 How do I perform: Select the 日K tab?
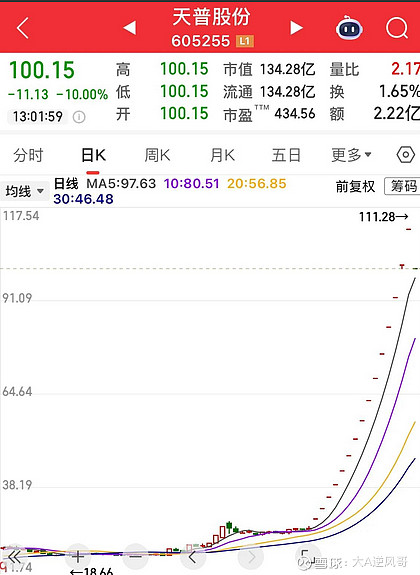[x=93, y=155]
